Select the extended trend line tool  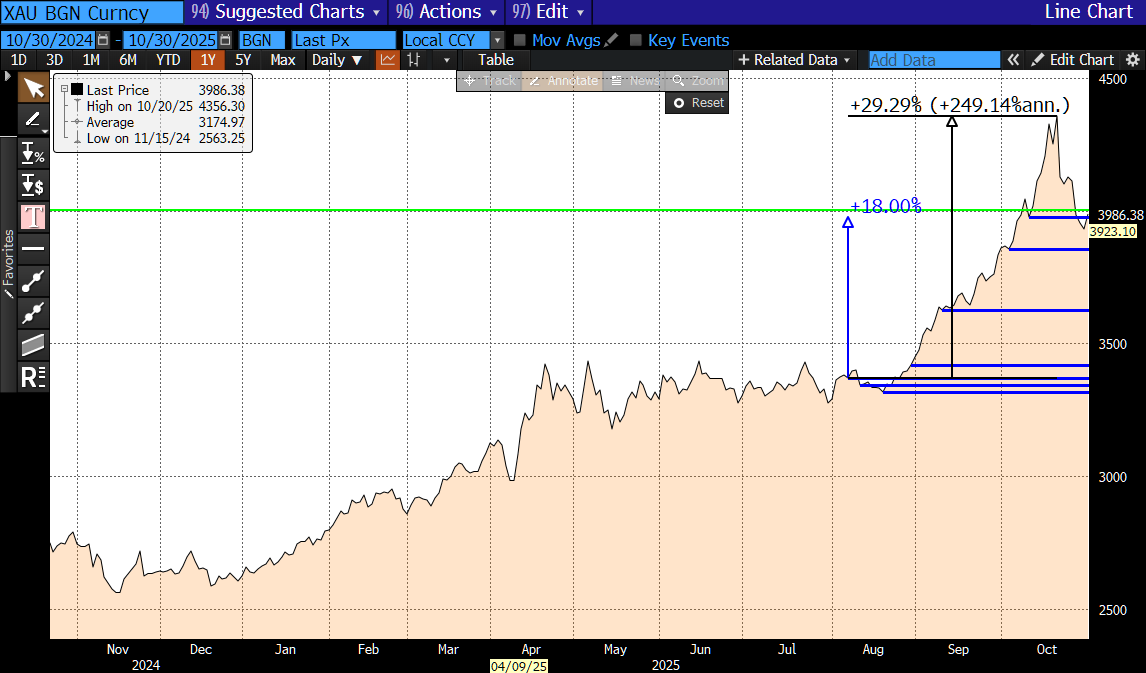click(33, 313)
